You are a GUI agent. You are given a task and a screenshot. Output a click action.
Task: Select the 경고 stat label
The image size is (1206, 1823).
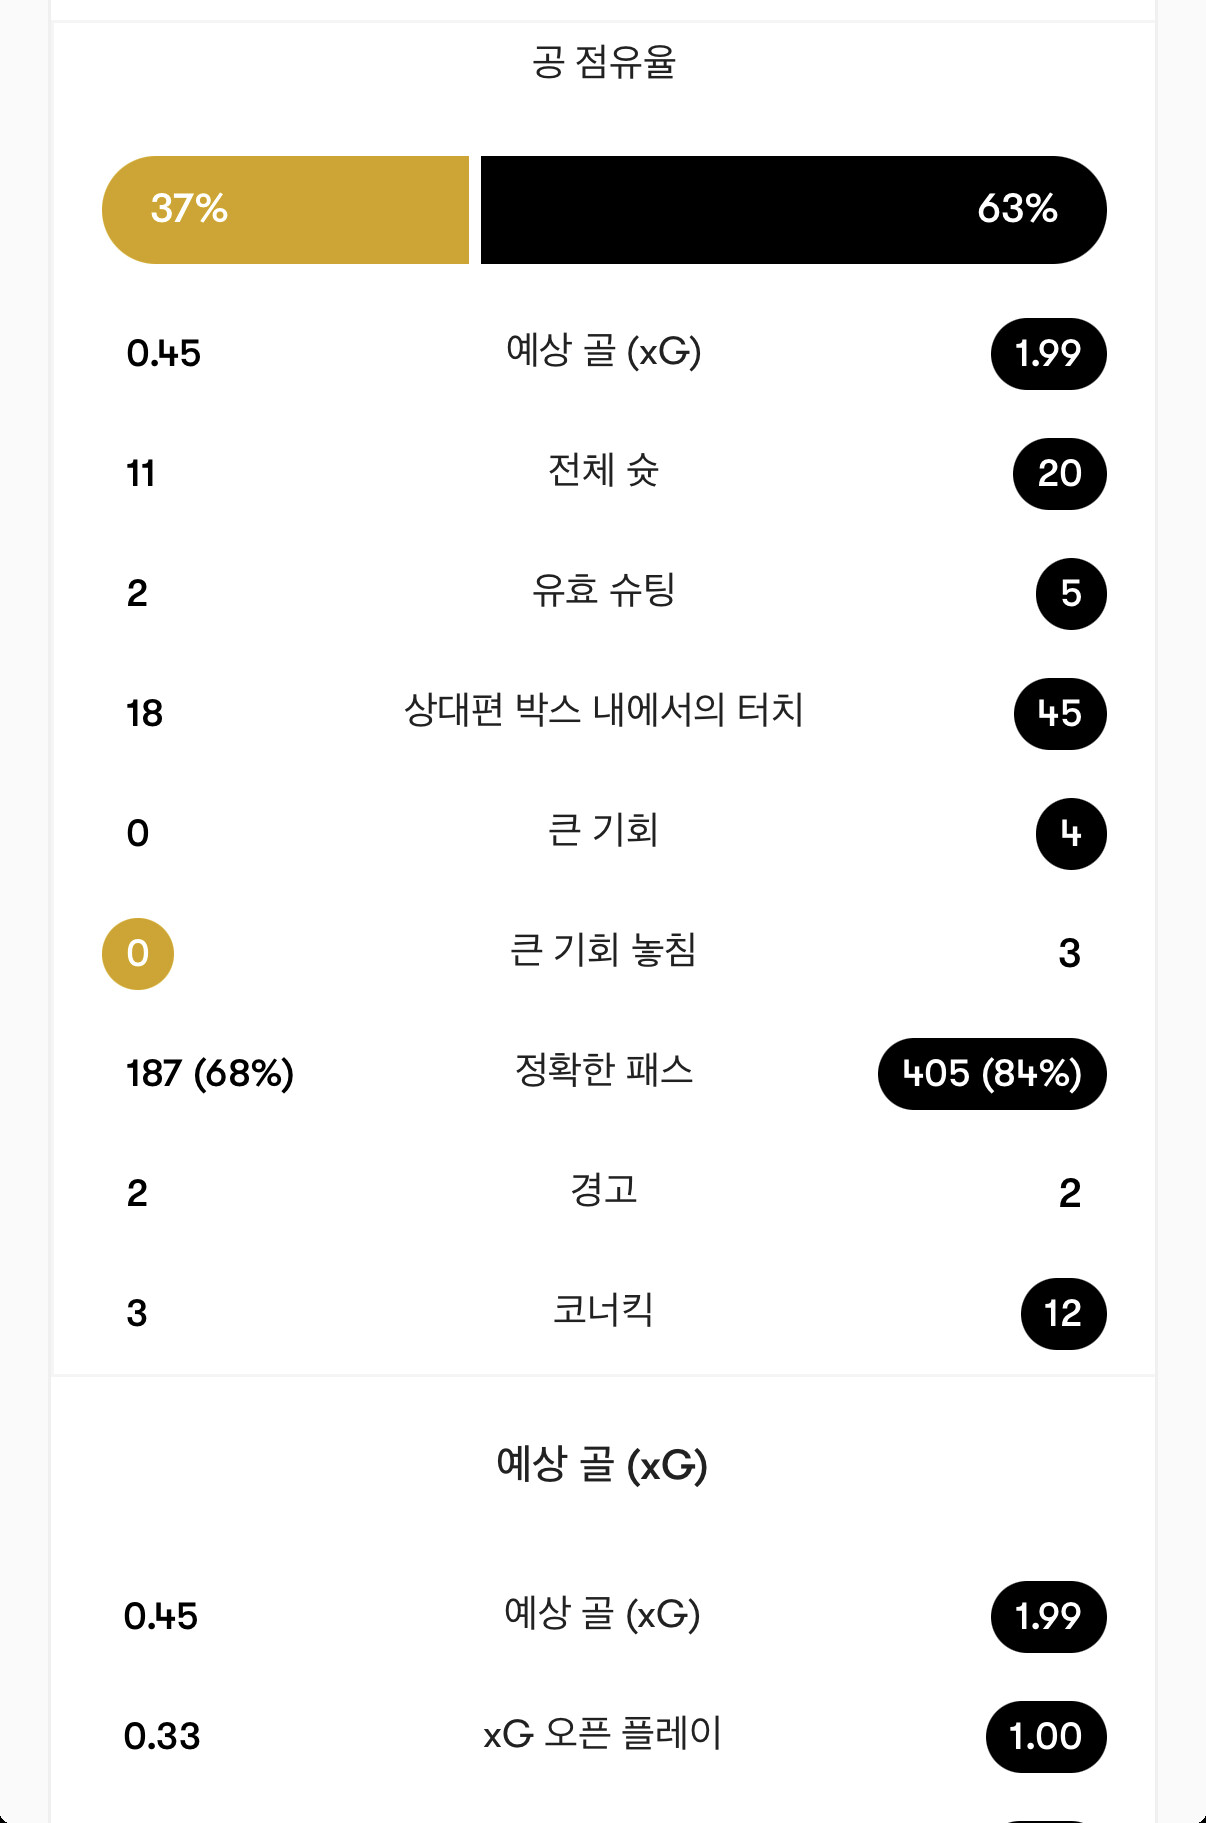coord(603,1190)
